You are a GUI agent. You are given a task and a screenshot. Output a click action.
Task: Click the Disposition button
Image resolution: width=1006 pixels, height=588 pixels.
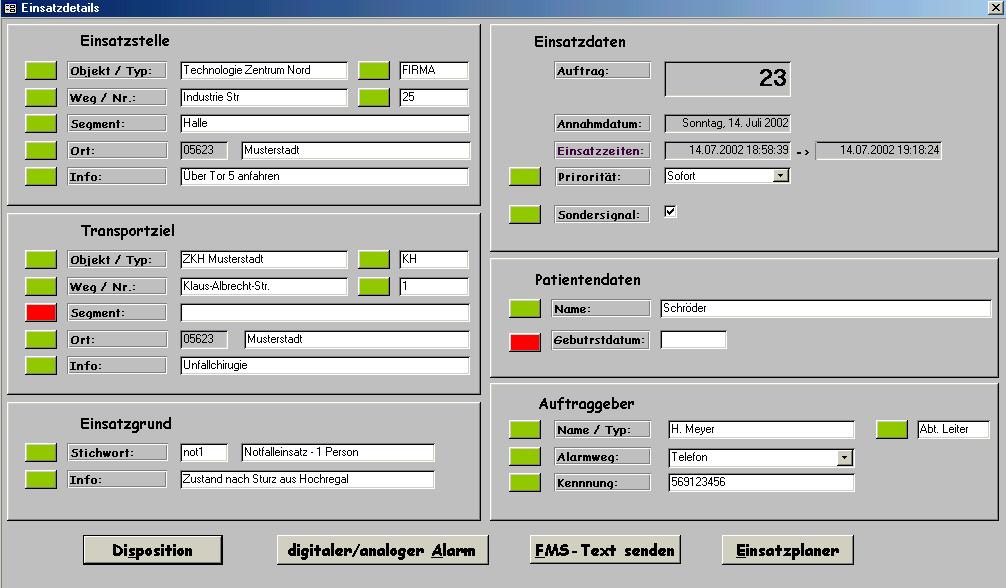tap(152, 550)
